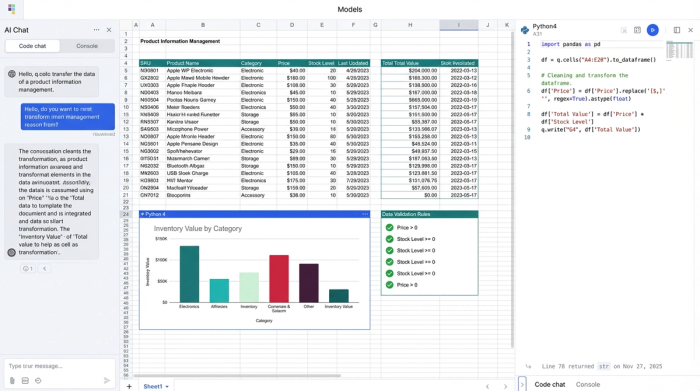
Task: Select the Python 4 chart cell header bar
Action: click(254, 214)
